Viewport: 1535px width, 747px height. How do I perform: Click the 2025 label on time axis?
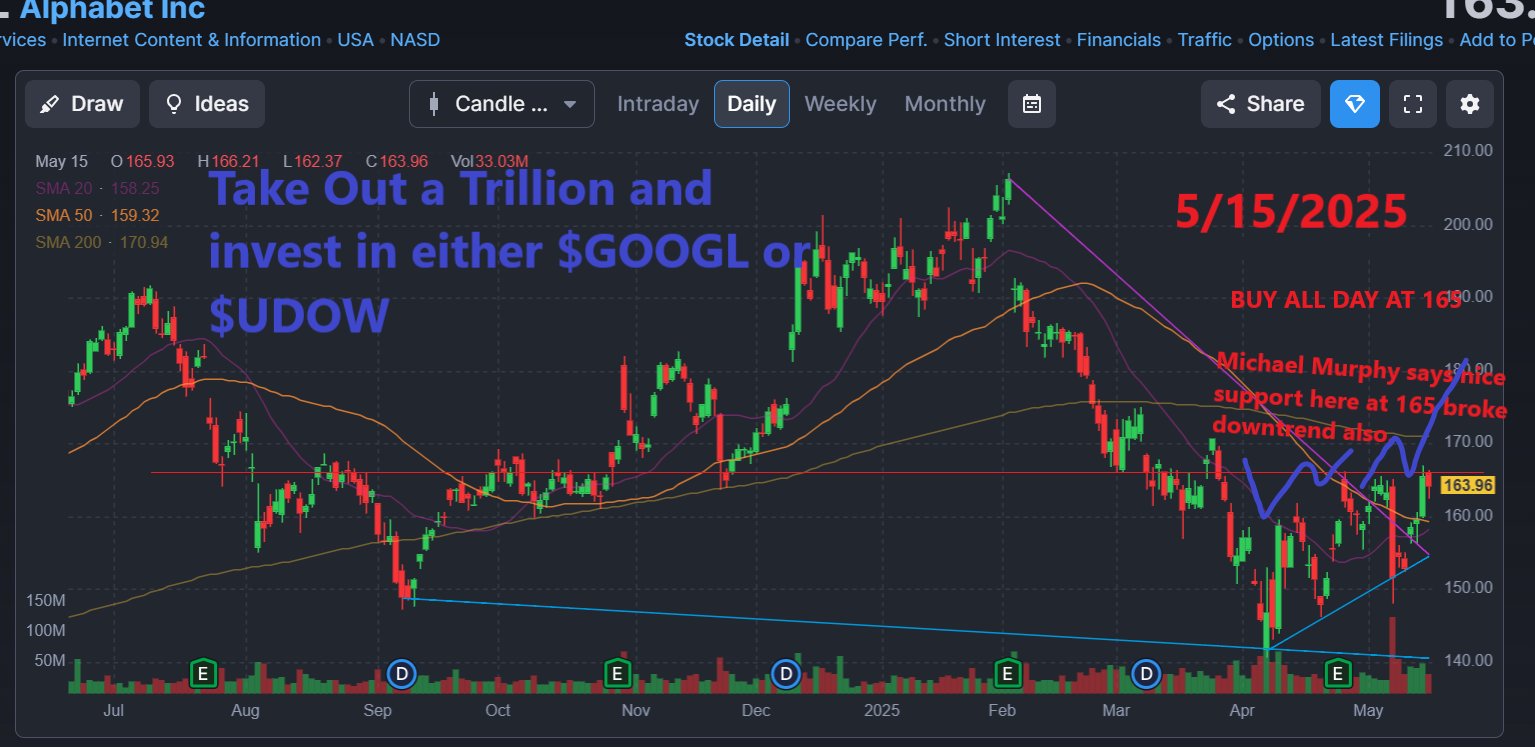click(882, 711)
